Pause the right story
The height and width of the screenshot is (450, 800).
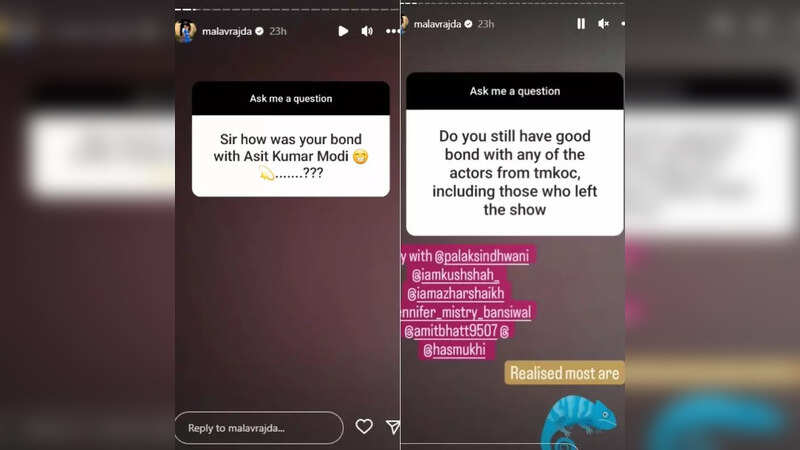pyautogui.click(x=581, y=23)
